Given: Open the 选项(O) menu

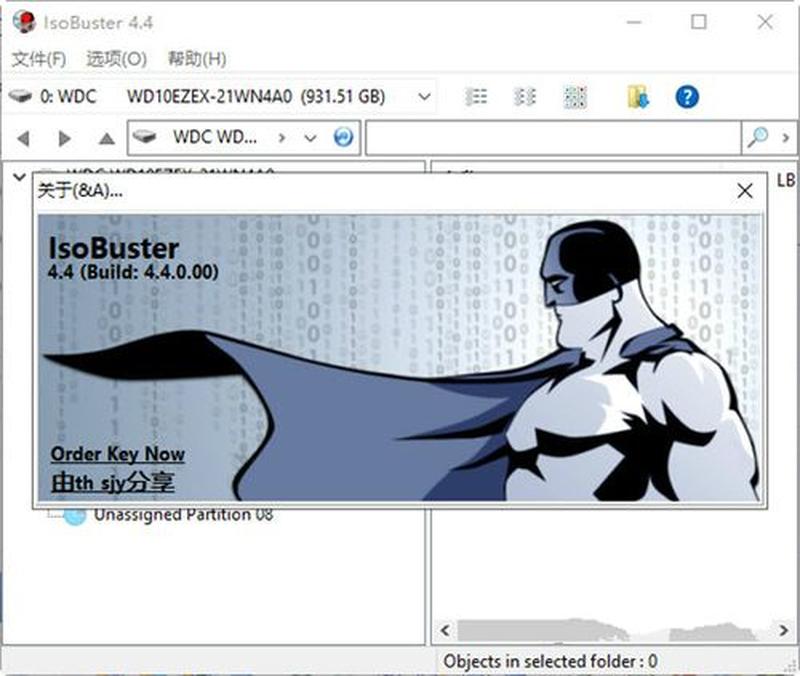Looking at the screenshot, I should tap(116, 59).
